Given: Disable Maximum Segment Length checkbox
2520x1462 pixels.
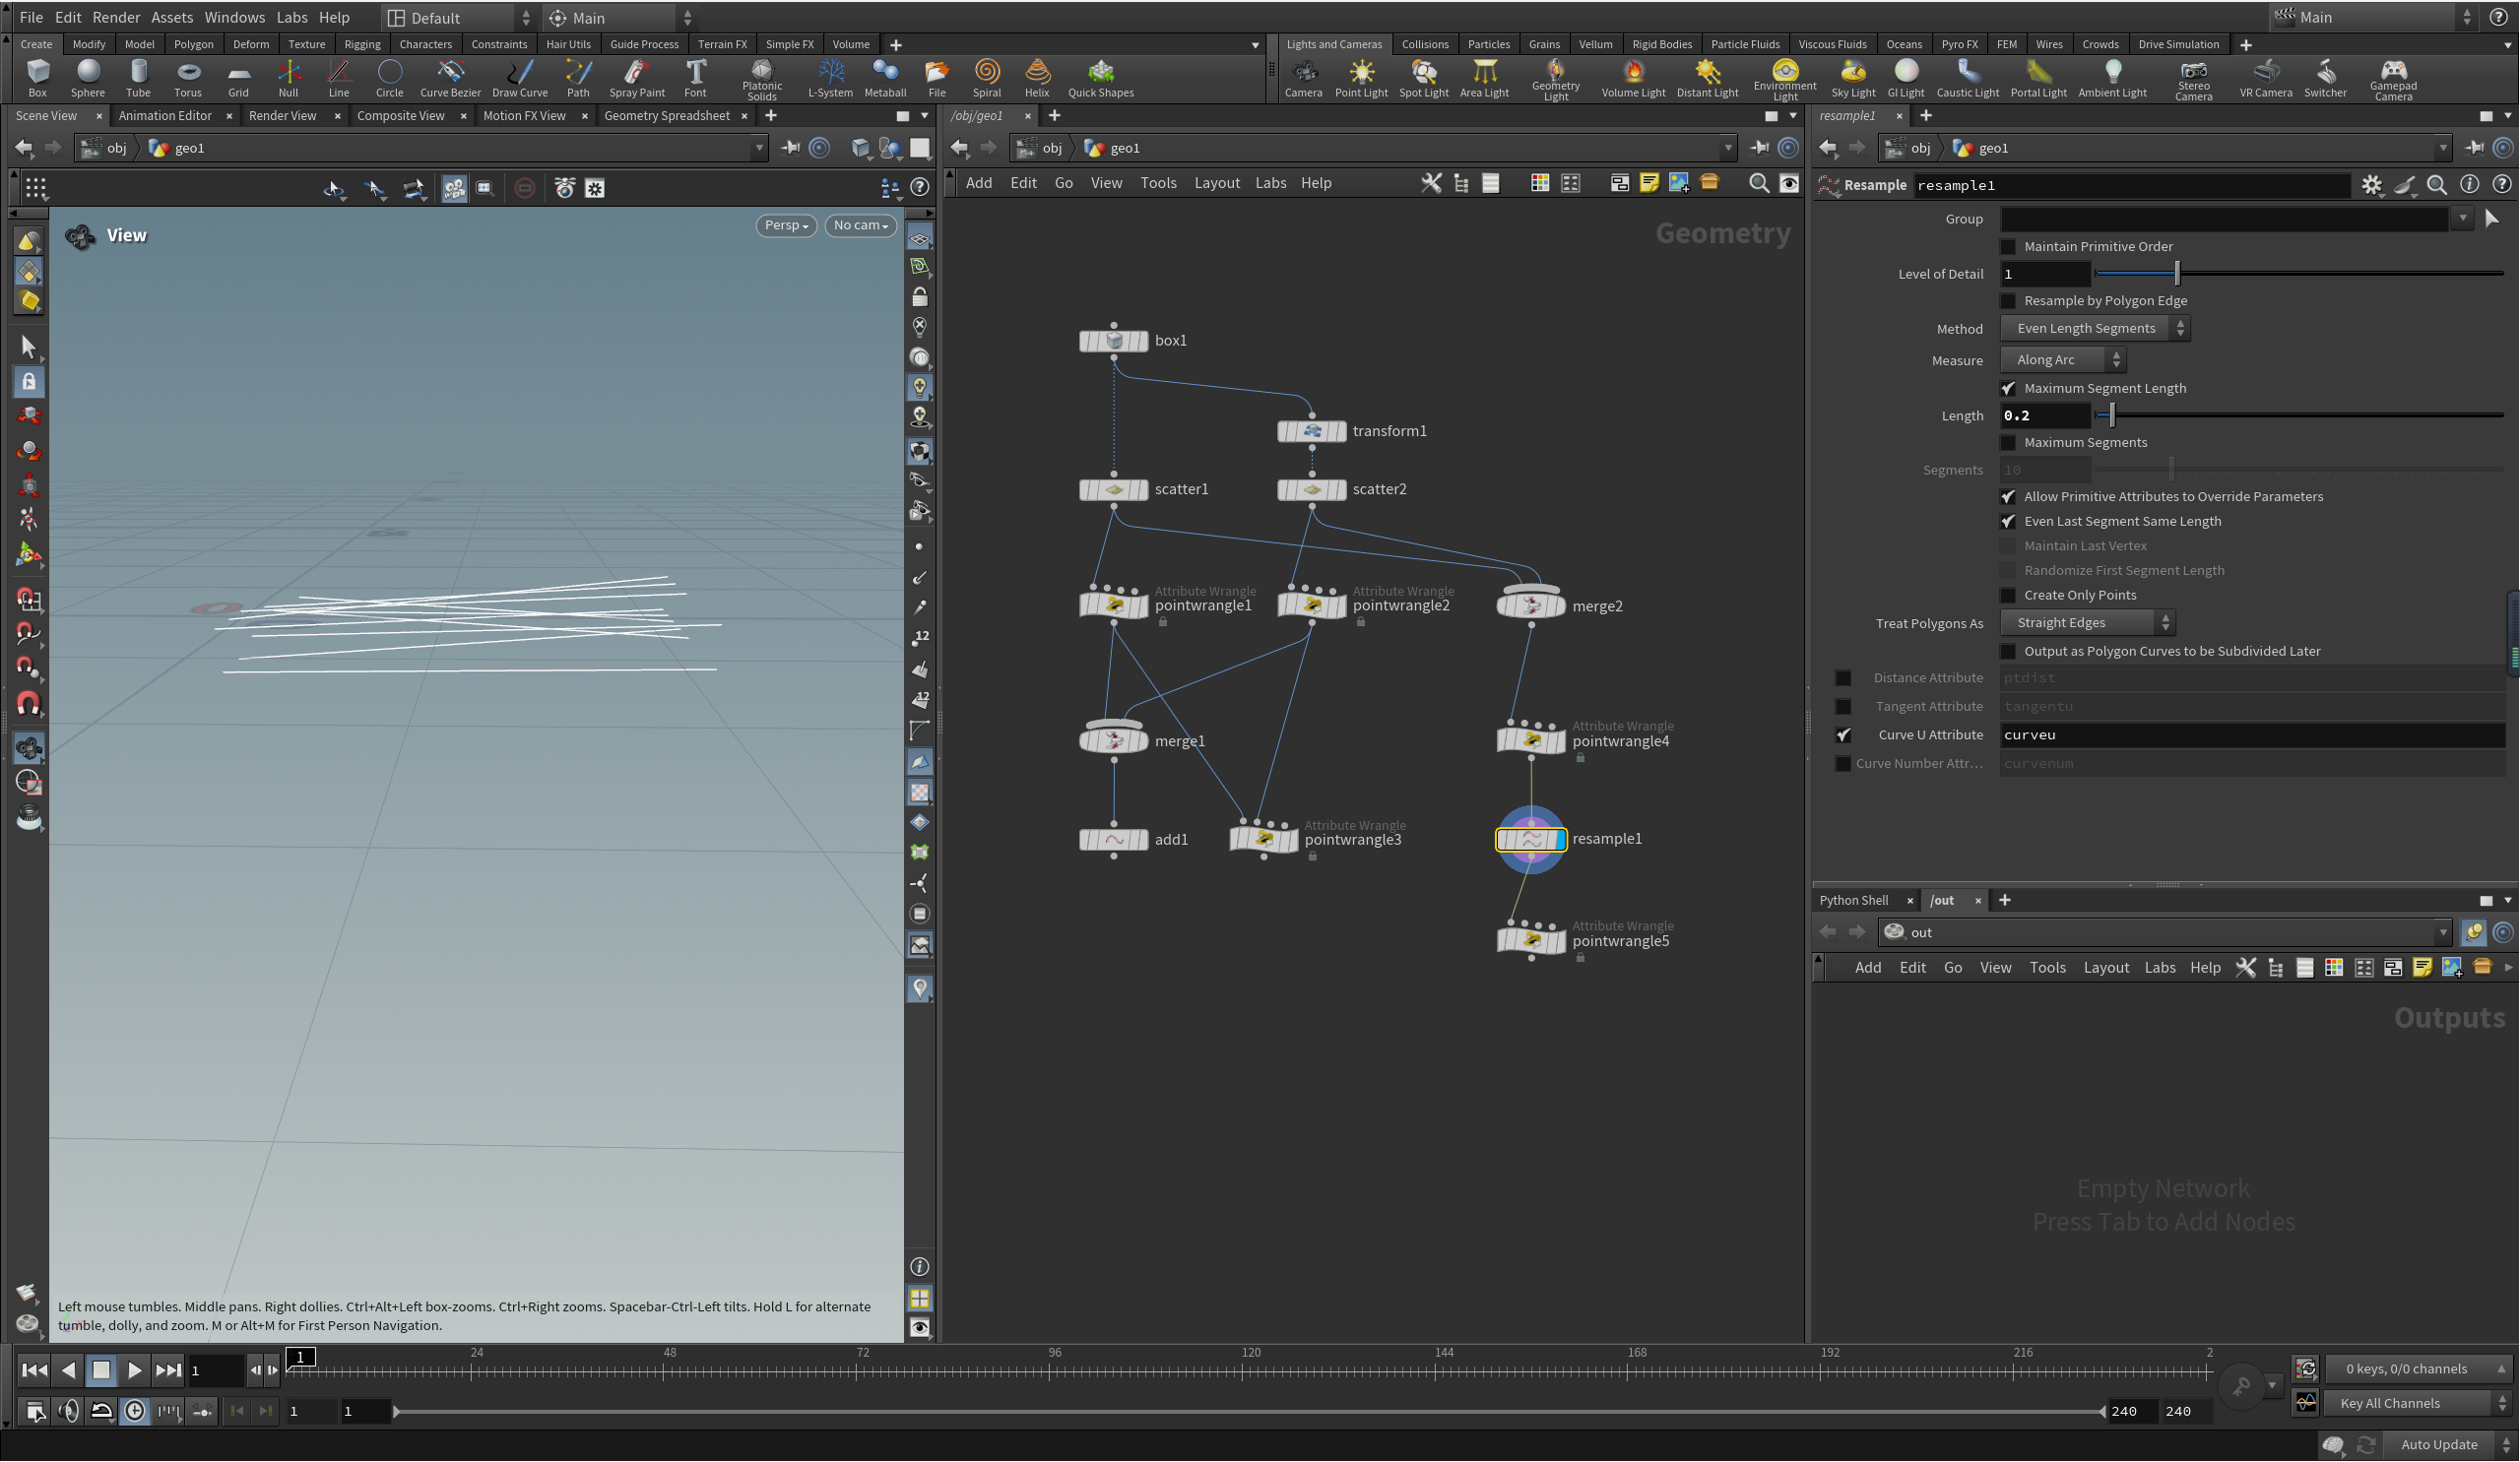Looking at the screenshot, I should point(2007,388).
